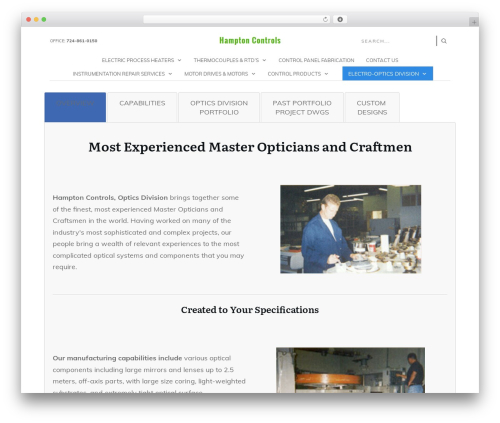Open Thermocouples & RTD's menu
The width and height of the screenshot is (500, 423).
point(226,60)
